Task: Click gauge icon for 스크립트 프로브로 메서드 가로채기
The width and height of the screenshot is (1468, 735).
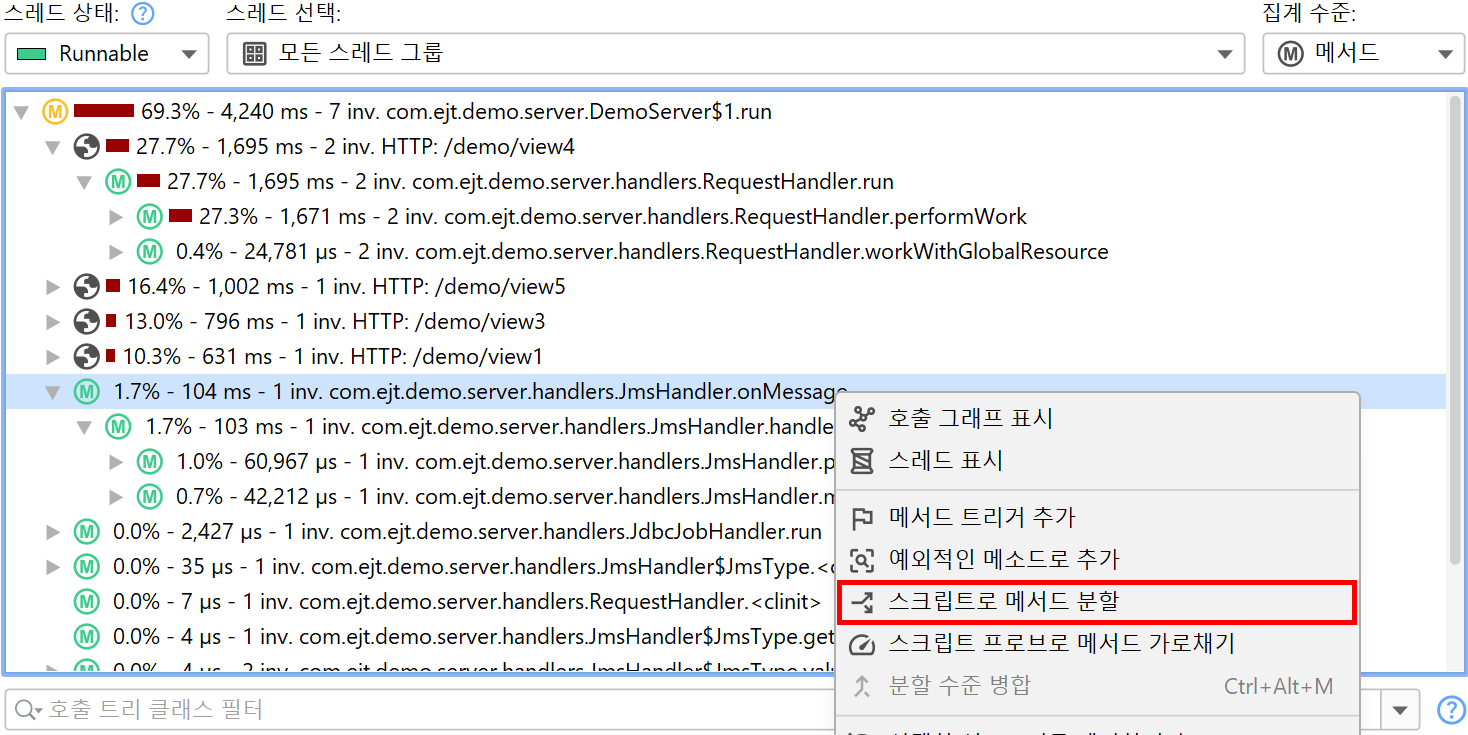Action: coord(861,644)
